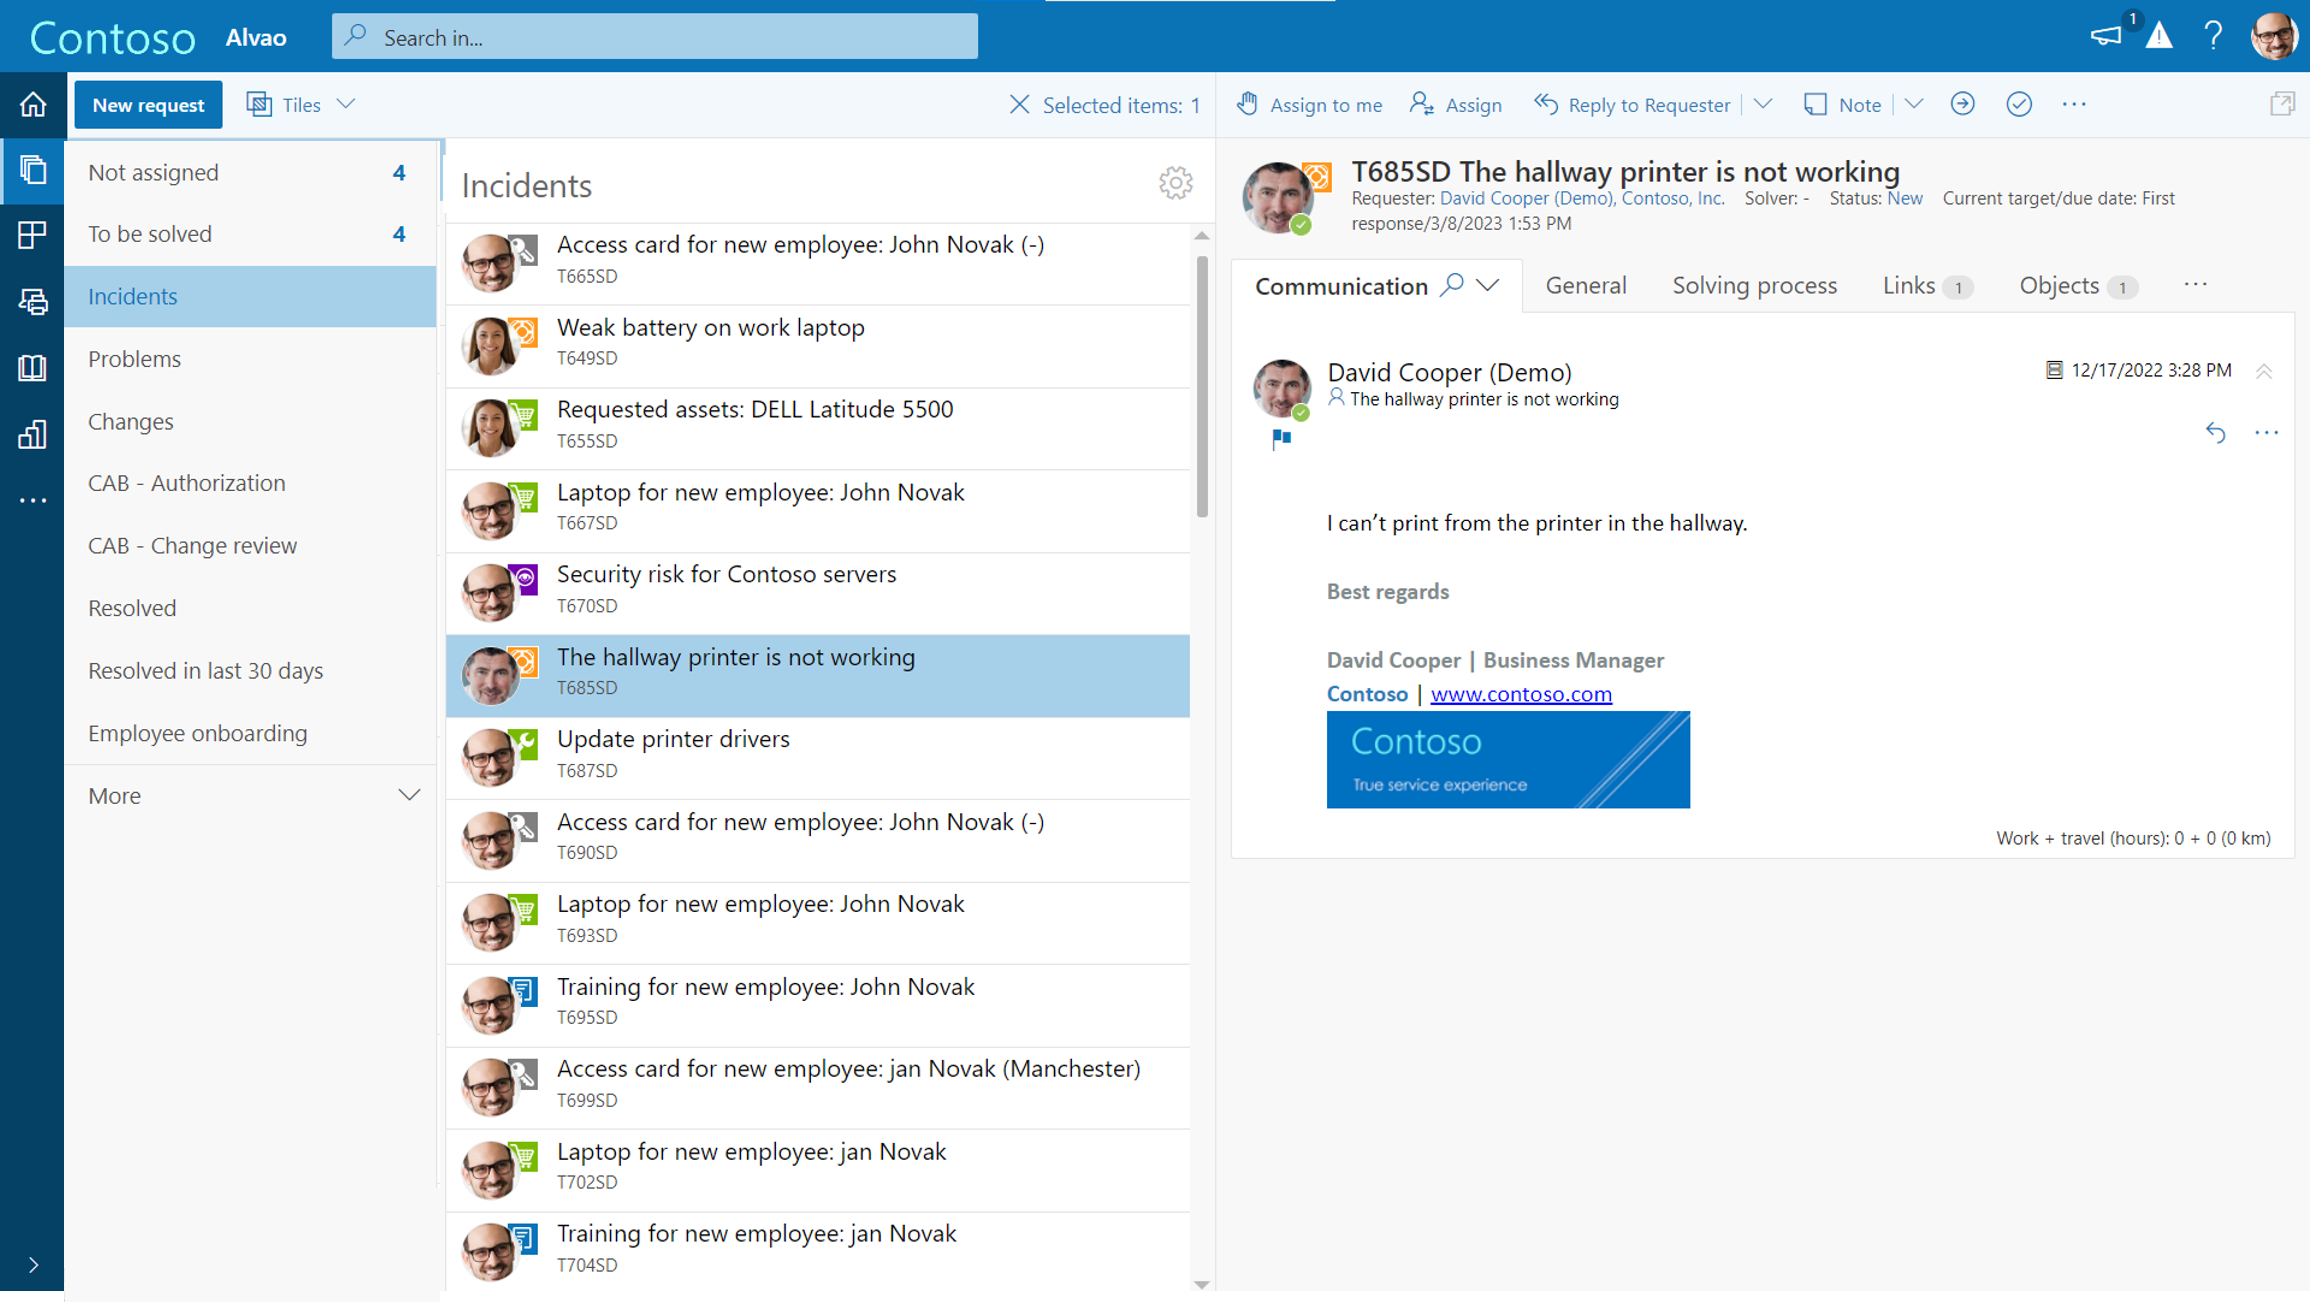Open the Home view in left sidebar
This screenshot has height=1302, width=2310.
click(32, 104)
